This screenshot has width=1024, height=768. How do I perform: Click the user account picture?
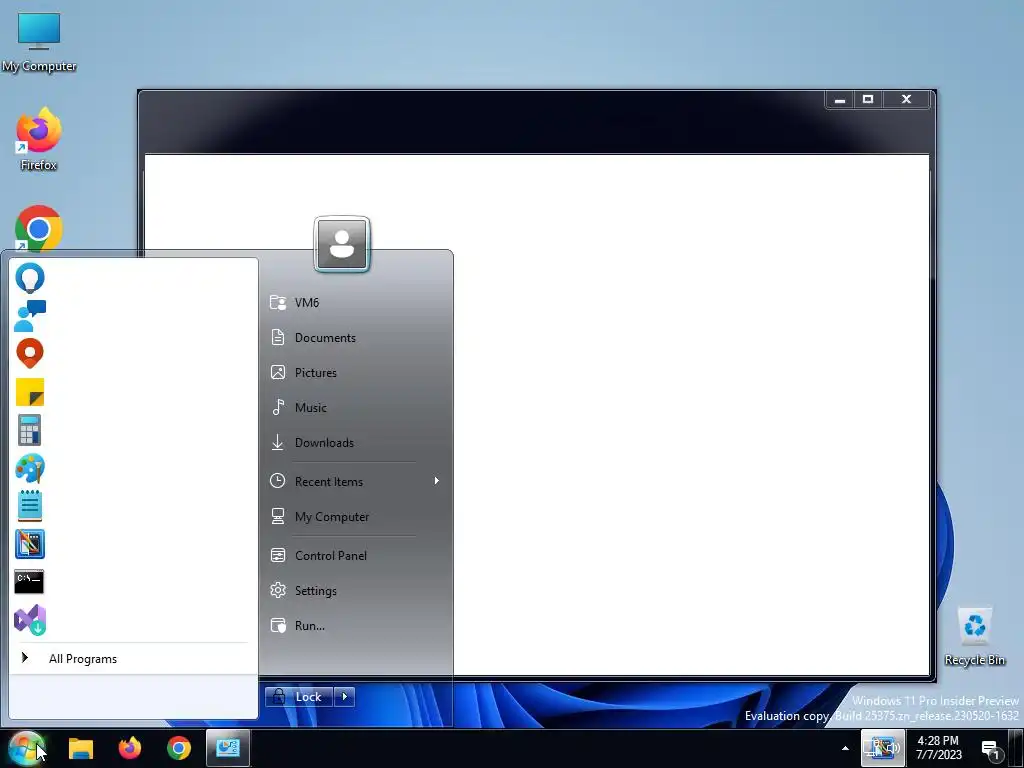pyautogui.click(x=342, y=244)
